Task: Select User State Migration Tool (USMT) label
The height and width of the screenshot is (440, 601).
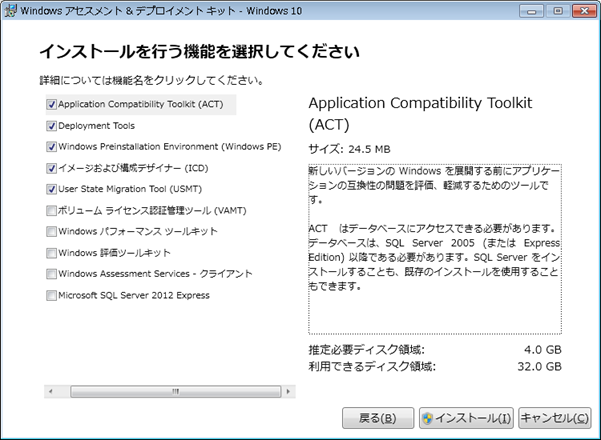Action: [x=130, y=189]
